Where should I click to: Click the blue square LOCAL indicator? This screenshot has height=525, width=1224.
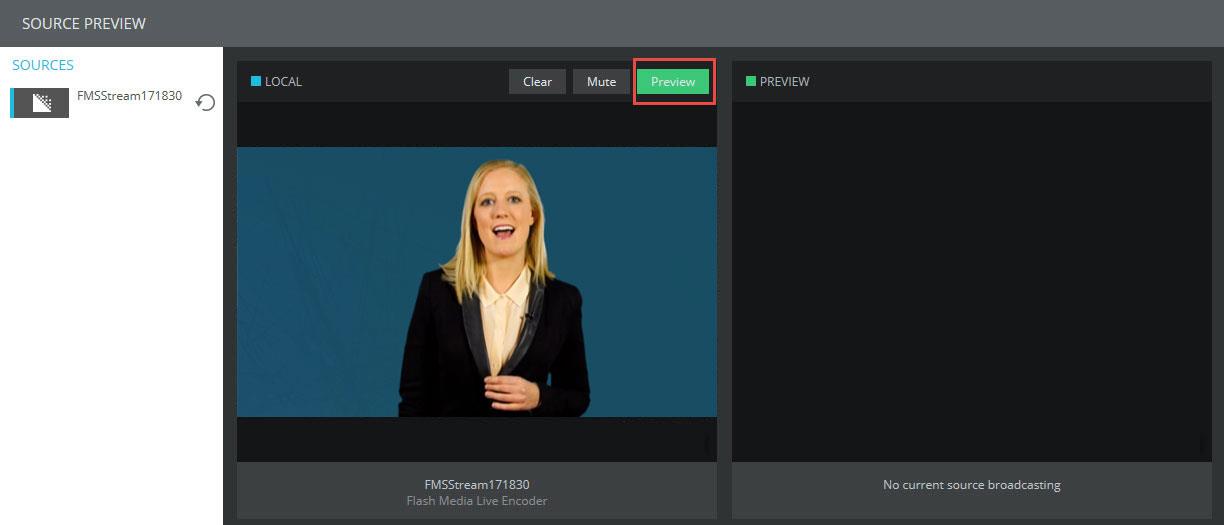(x=256, y=81)
